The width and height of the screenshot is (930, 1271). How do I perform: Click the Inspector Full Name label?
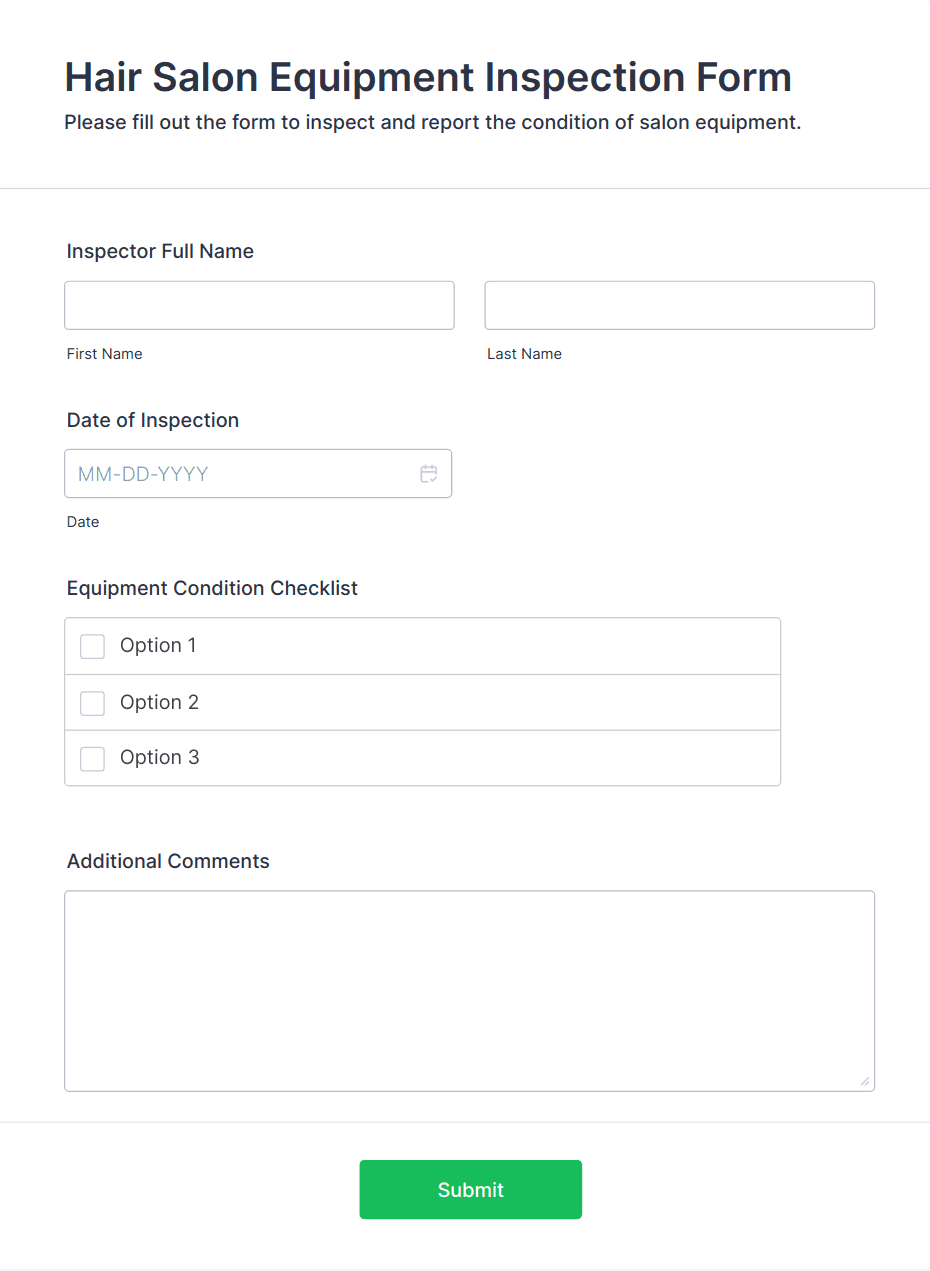coord(160,251)
